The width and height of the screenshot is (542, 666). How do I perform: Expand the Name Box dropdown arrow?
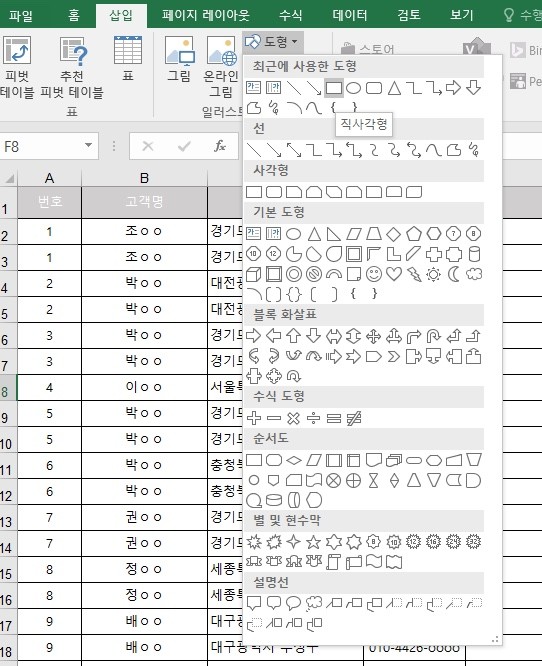click(x=88, y=146)
